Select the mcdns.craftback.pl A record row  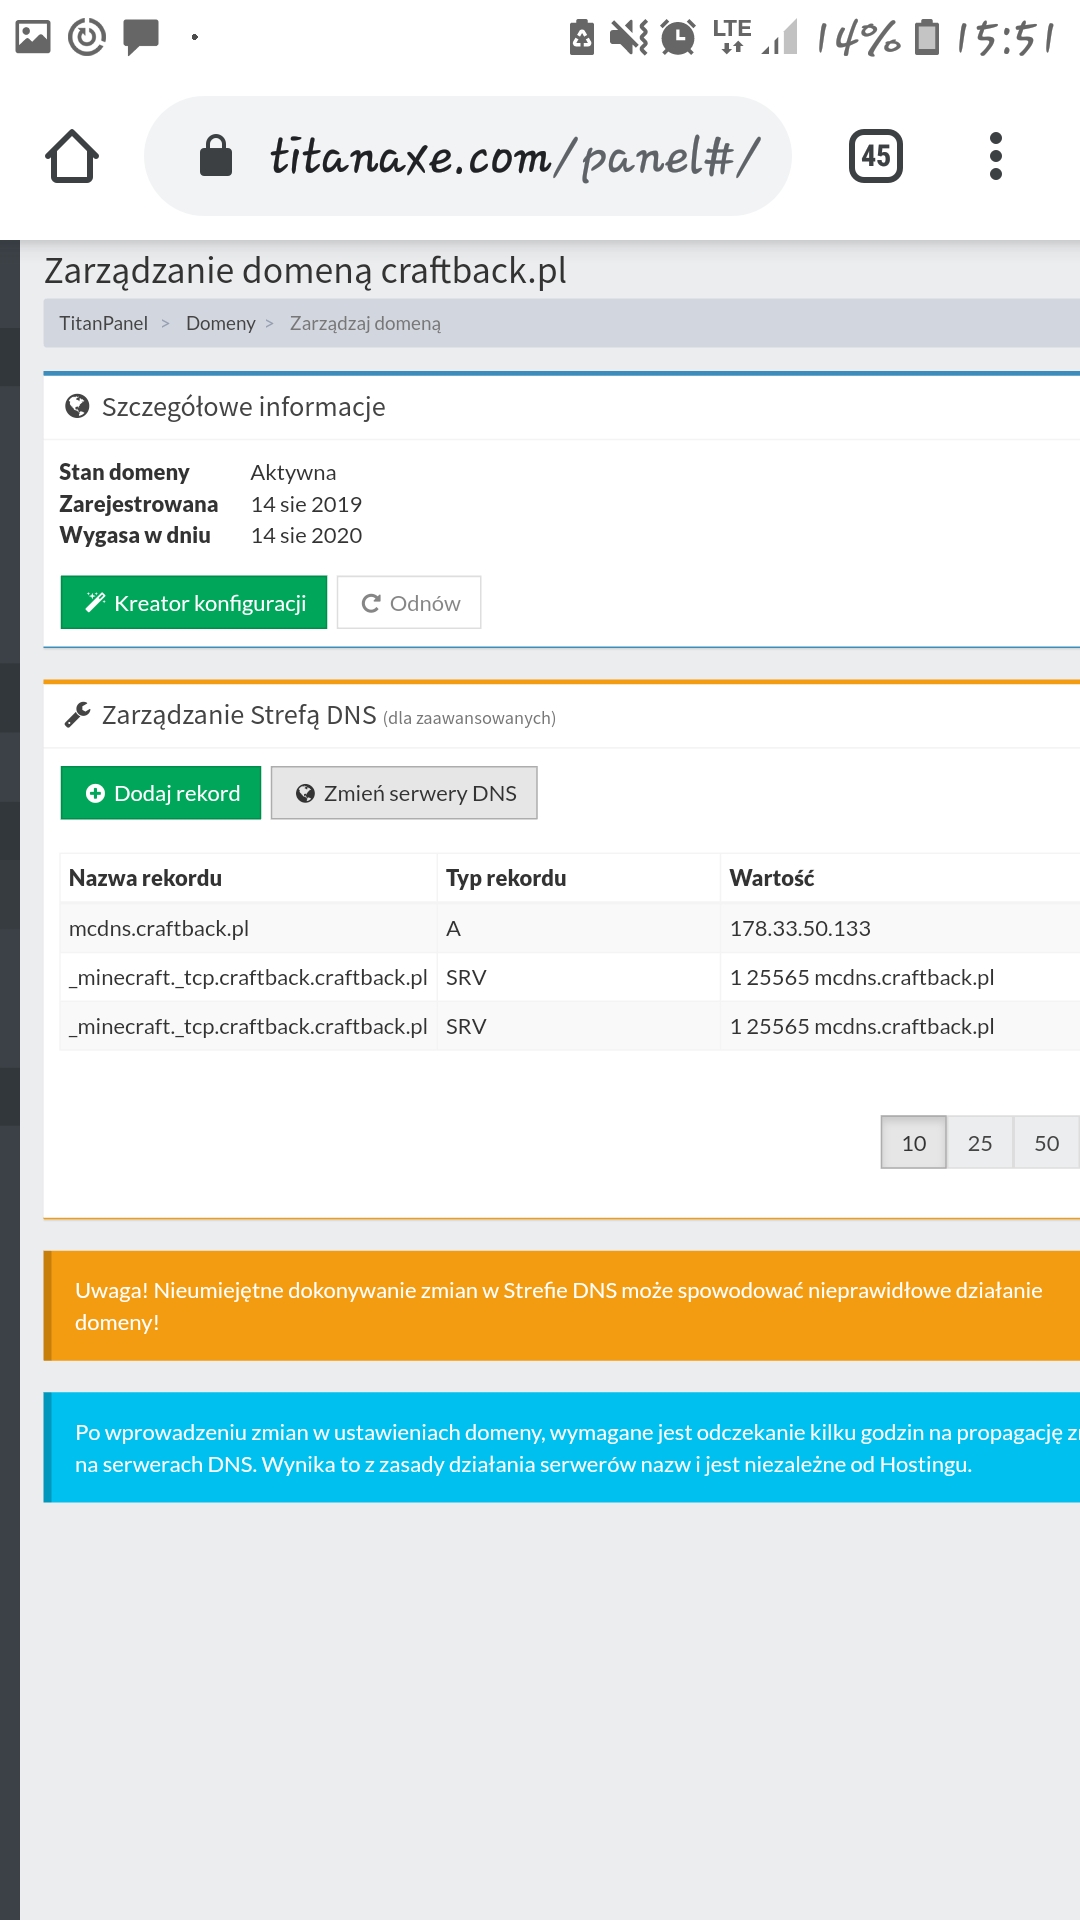click(160, 928)
